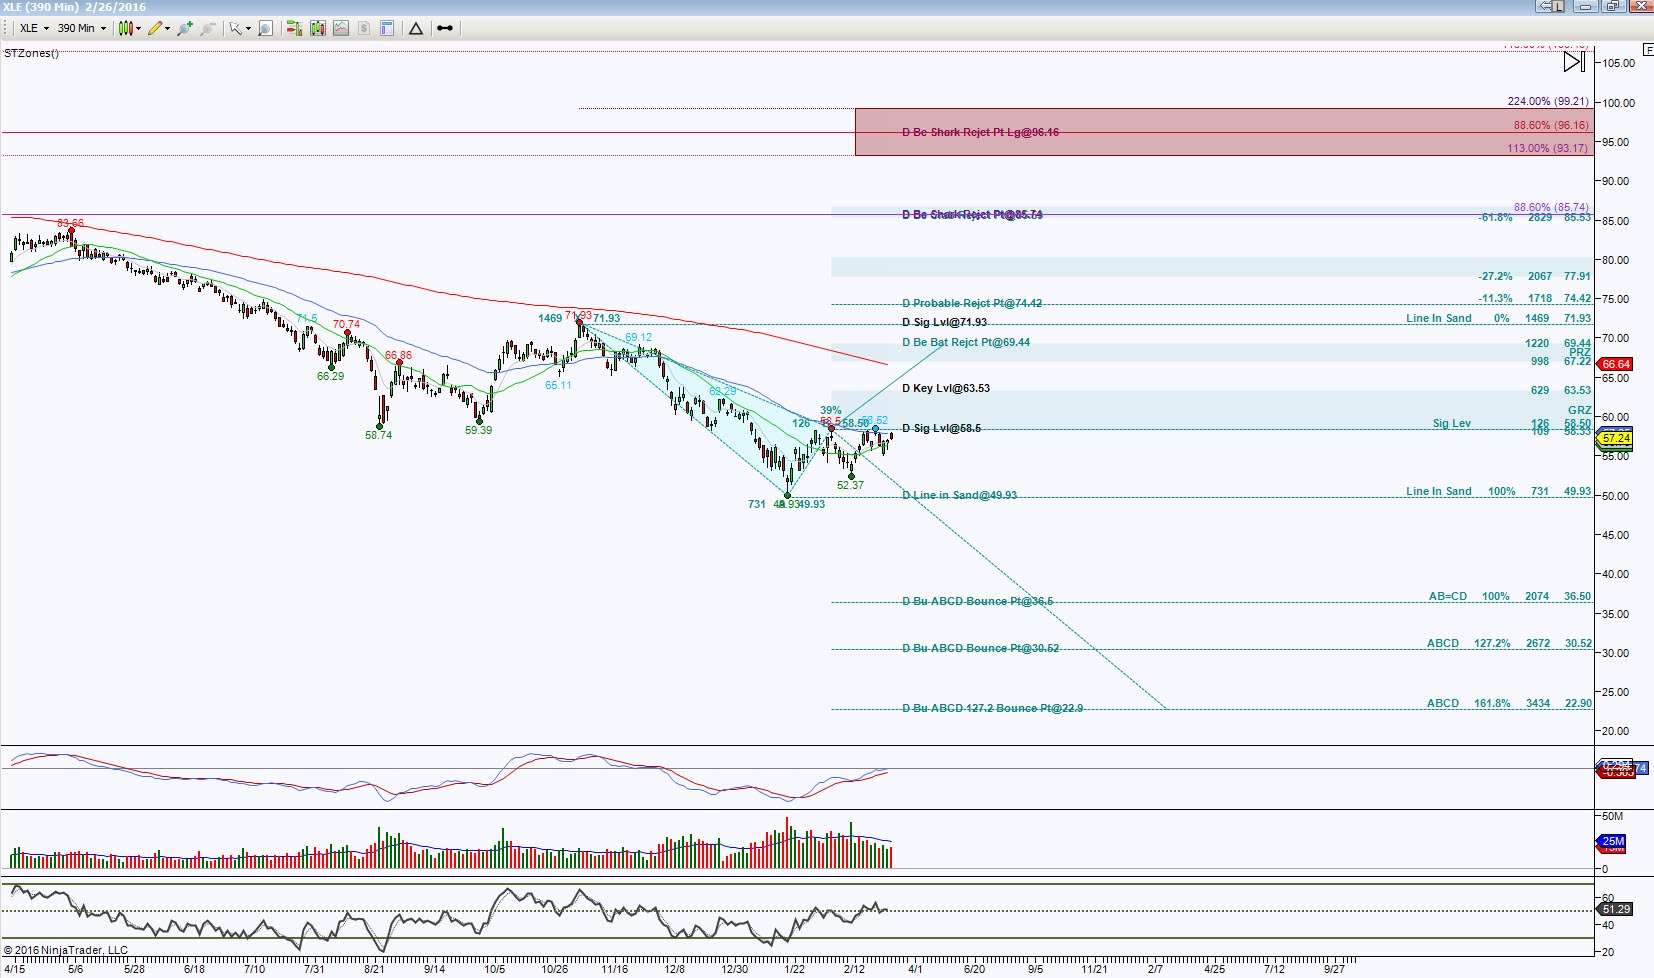The height and width of the screenshot is (978, 1654).
Task: Select the arrow cursor pointer tool
Action: [235, 28]
